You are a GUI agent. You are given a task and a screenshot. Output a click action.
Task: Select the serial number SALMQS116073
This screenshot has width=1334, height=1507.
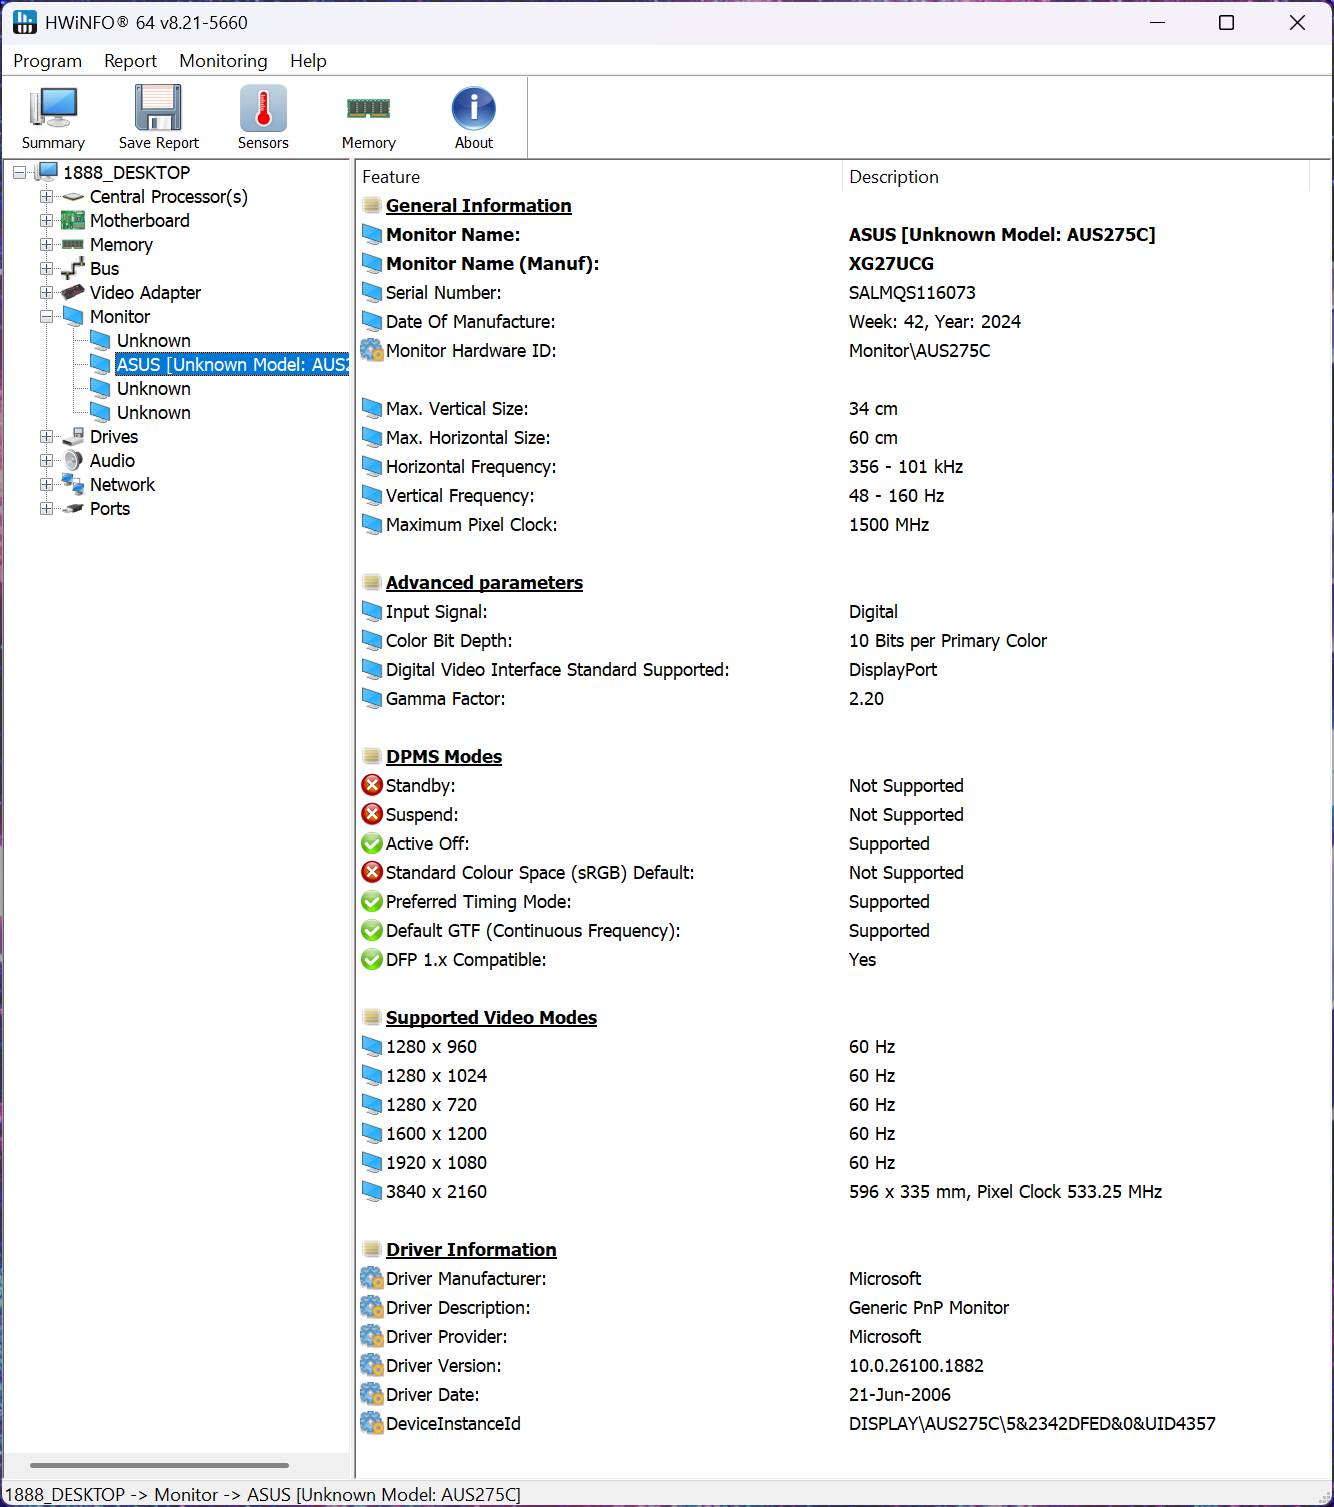pos(912,292)
